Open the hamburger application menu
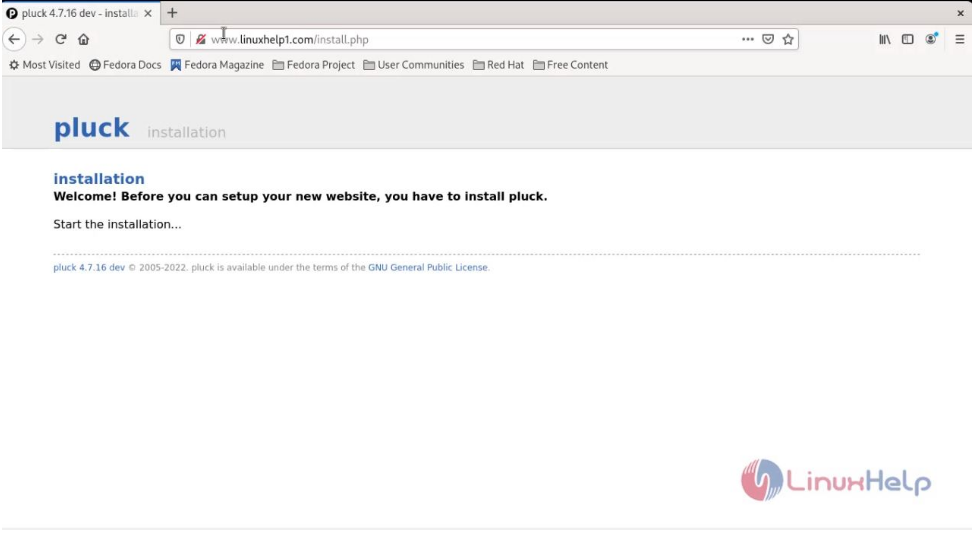This screenshot has width=972, height=540. point(960,39)
